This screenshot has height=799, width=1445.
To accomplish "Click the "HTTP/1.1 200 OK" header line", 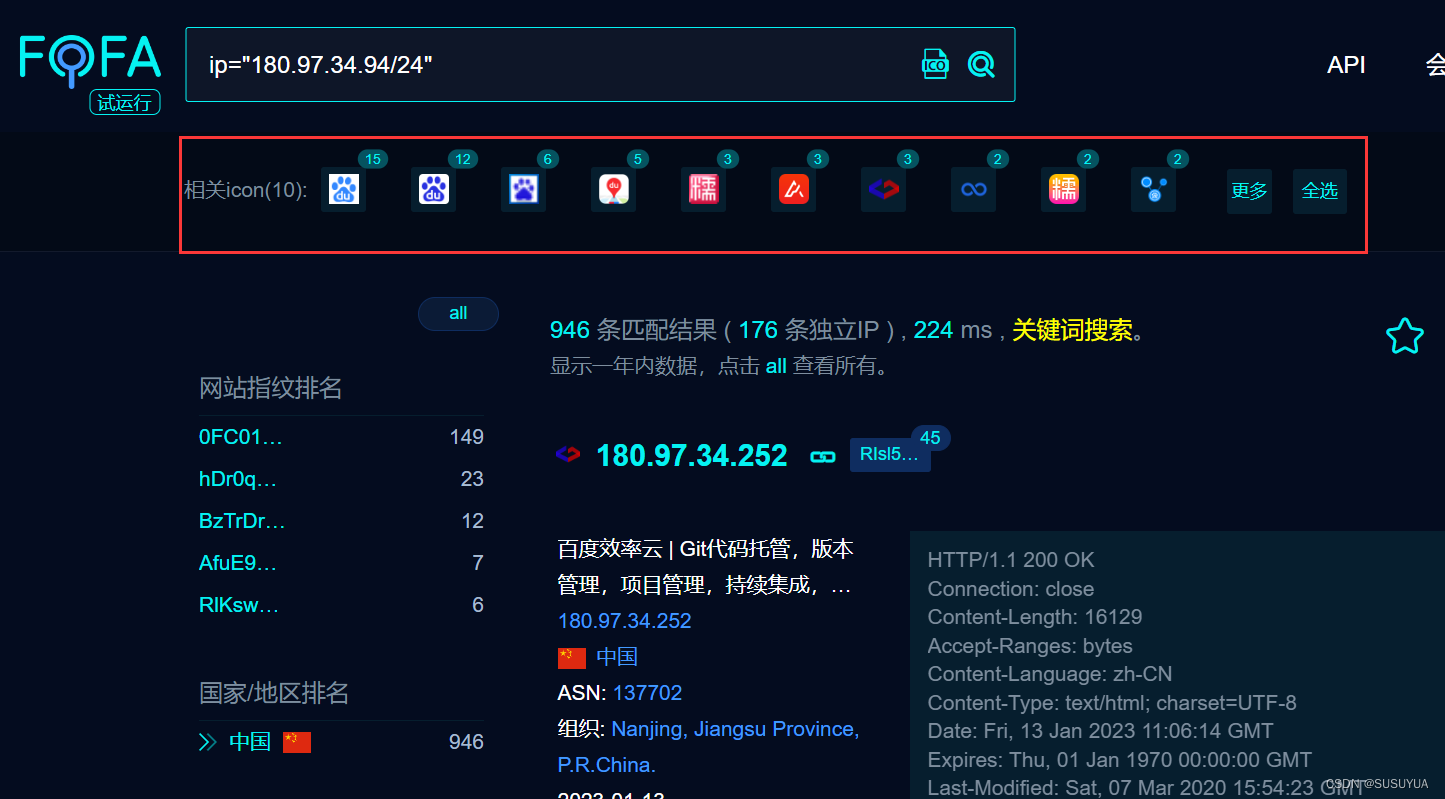I will coord(1011,560).
